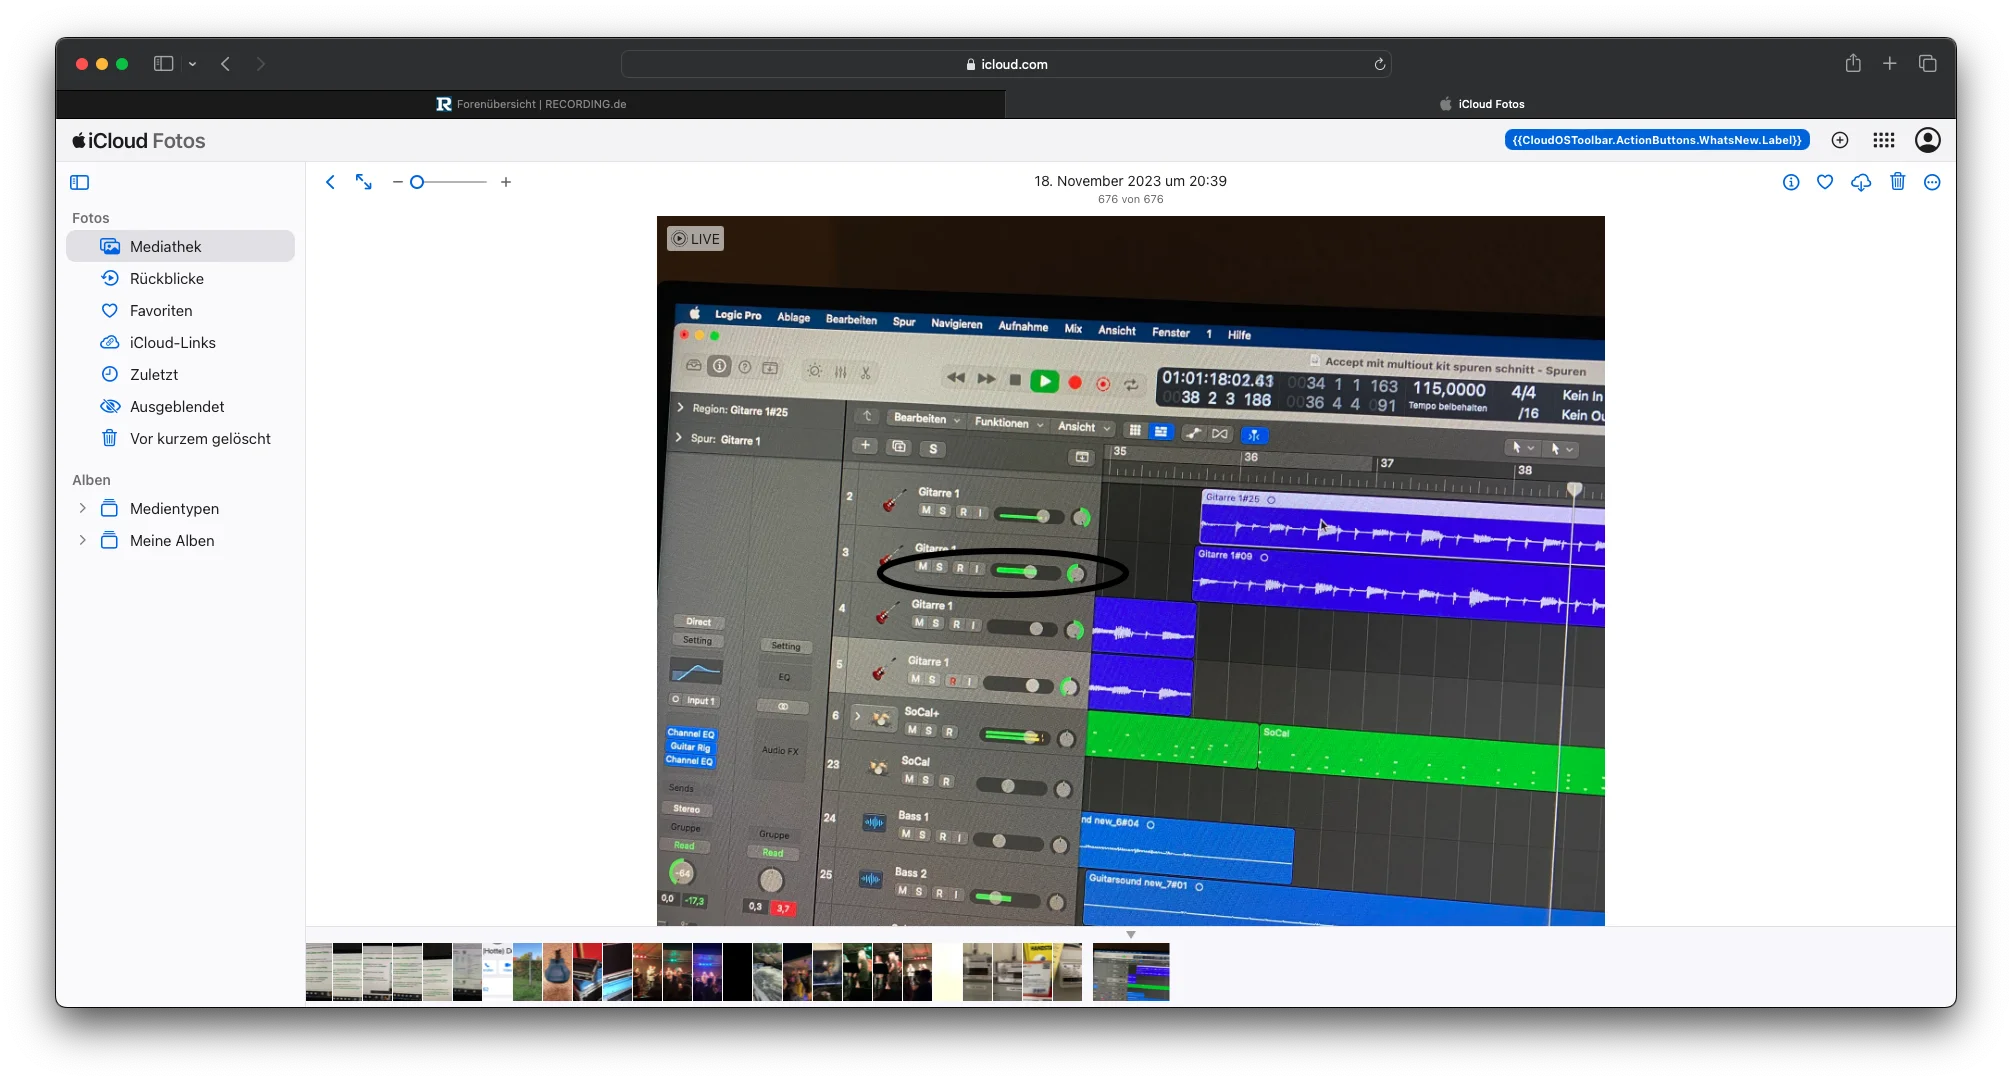Click the iCloud Fotos logo
Viewport: 2012px width, 1081px height.
[x=139, y=141]
